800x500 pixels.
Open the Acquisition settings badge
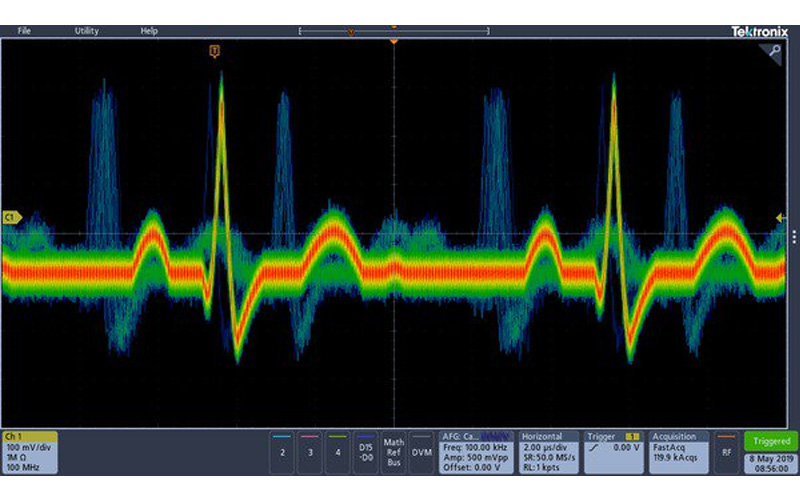679,452
